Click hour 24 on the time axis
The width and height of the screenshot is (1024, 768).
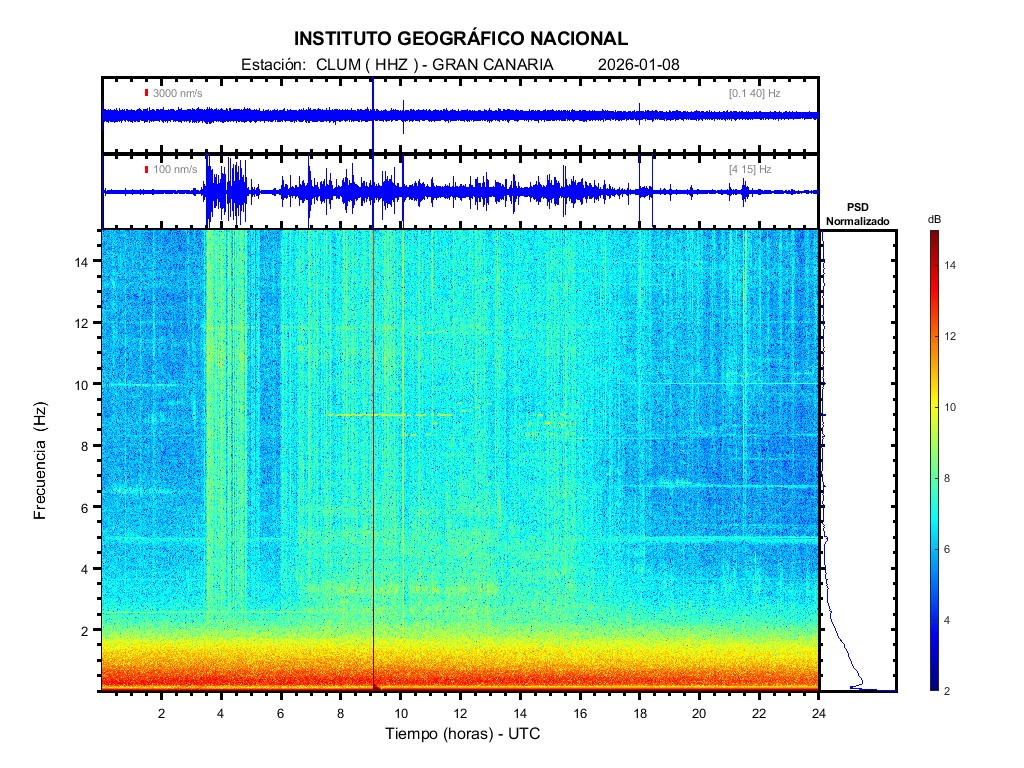pyautogui.click(x=819, y=712)
